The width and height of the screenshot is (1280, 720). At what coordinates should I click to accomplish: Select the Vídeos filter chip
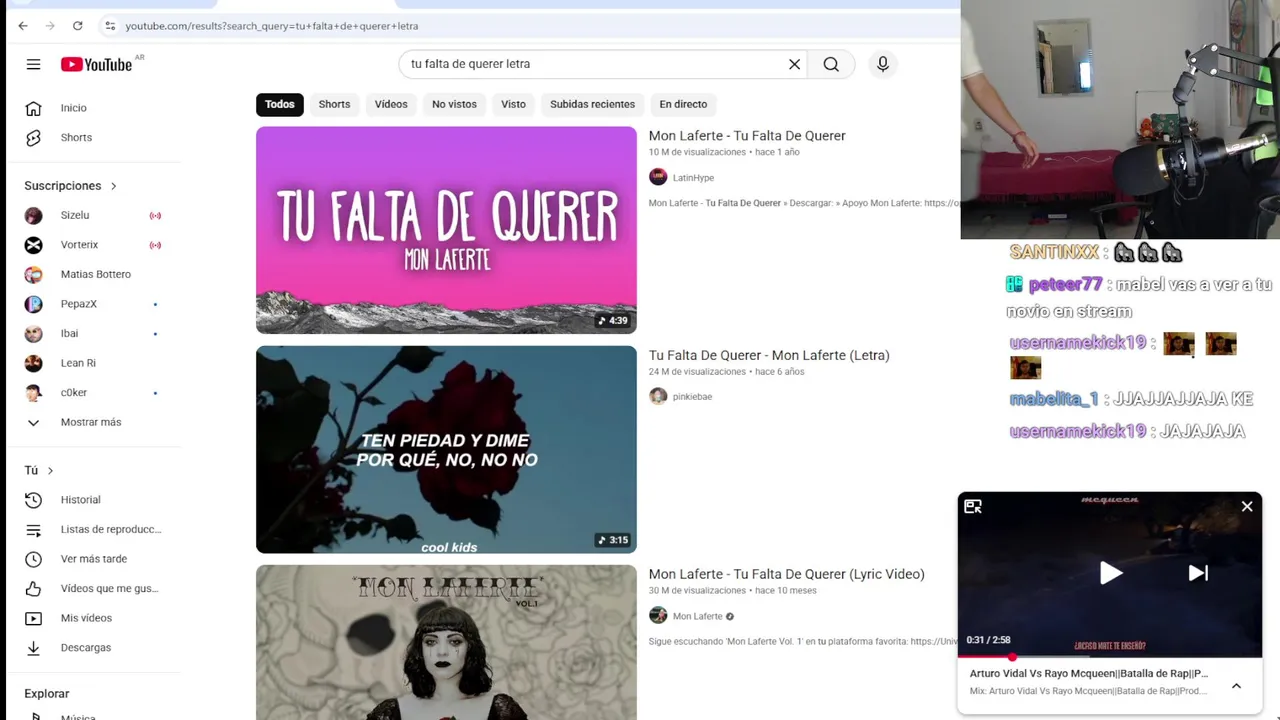(x=391, y=104)
